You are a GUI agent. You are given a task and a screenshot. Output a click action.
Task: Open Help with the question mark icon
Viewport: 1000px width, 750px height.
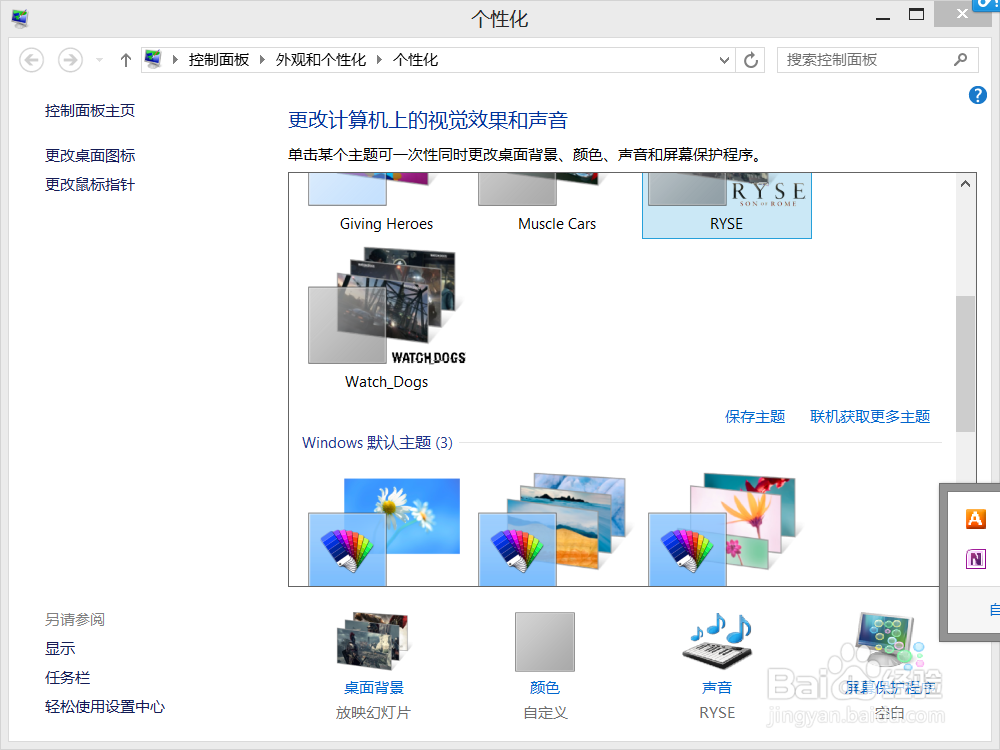pos(977,96)
